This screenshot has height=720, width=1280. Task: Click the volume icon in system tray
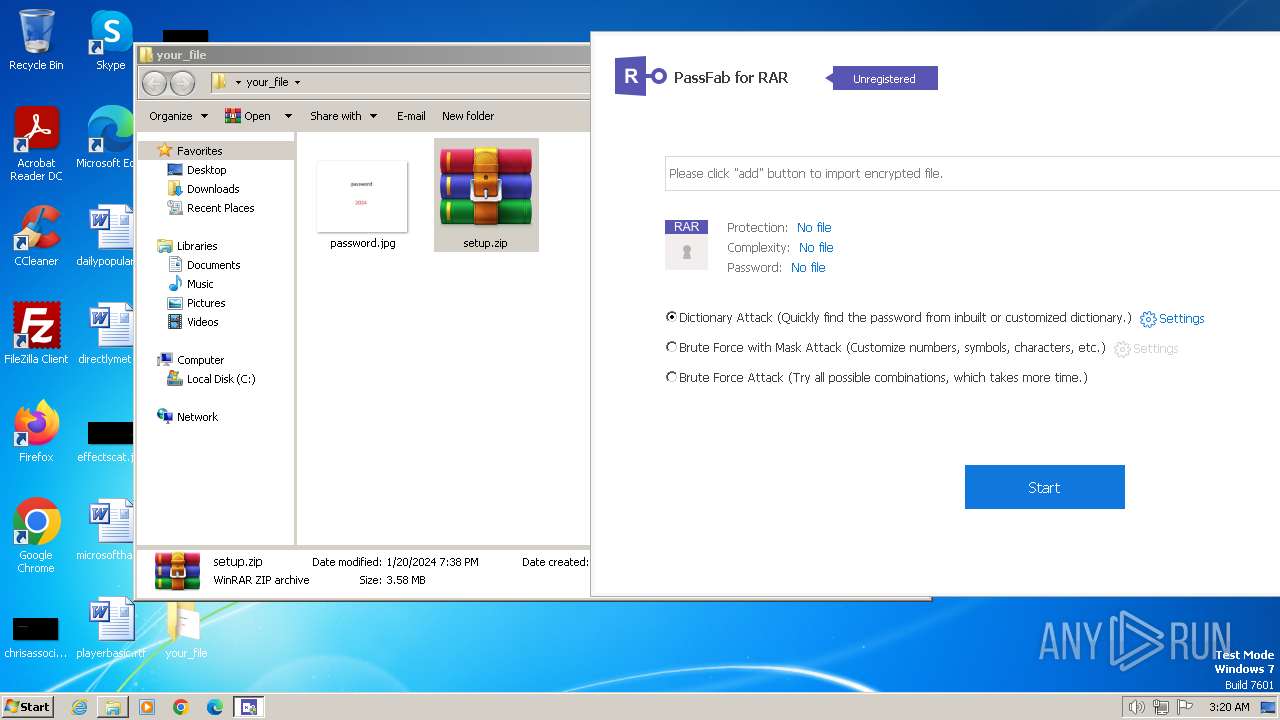point(1136,707)
